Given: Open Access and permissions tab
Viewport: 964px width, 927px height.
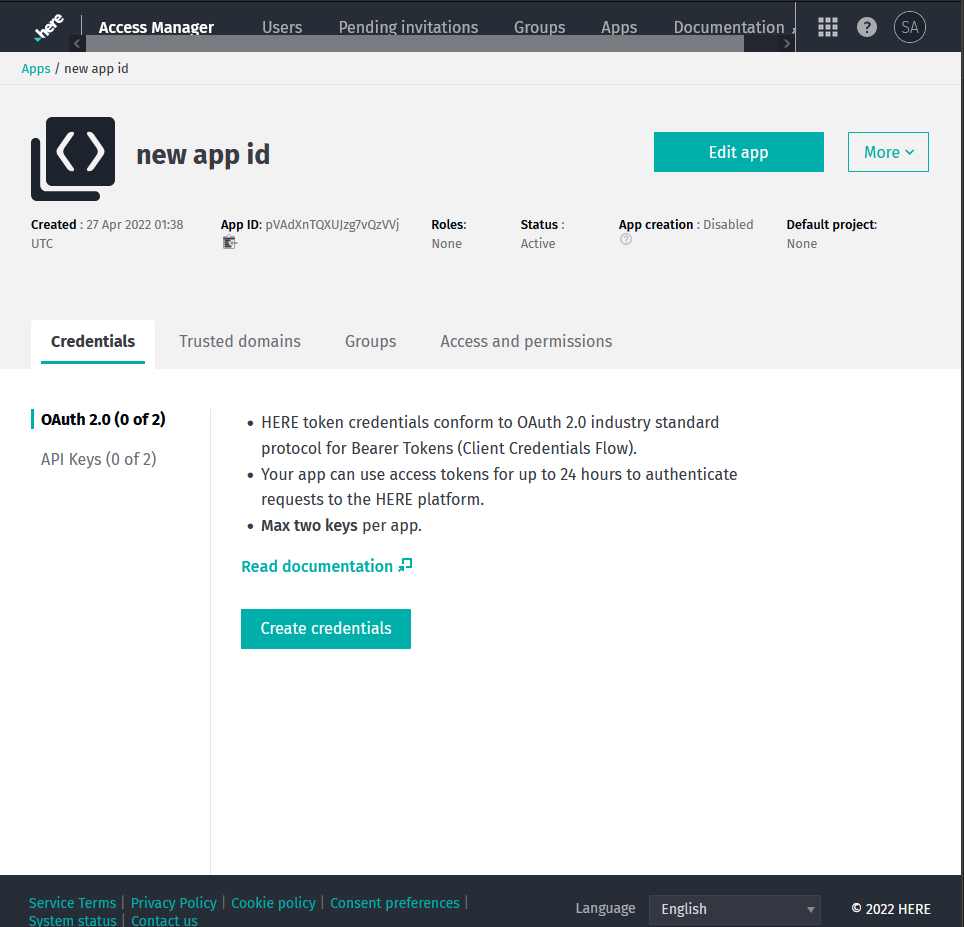Looking at the screenshot, I should (x=526, y=342).
